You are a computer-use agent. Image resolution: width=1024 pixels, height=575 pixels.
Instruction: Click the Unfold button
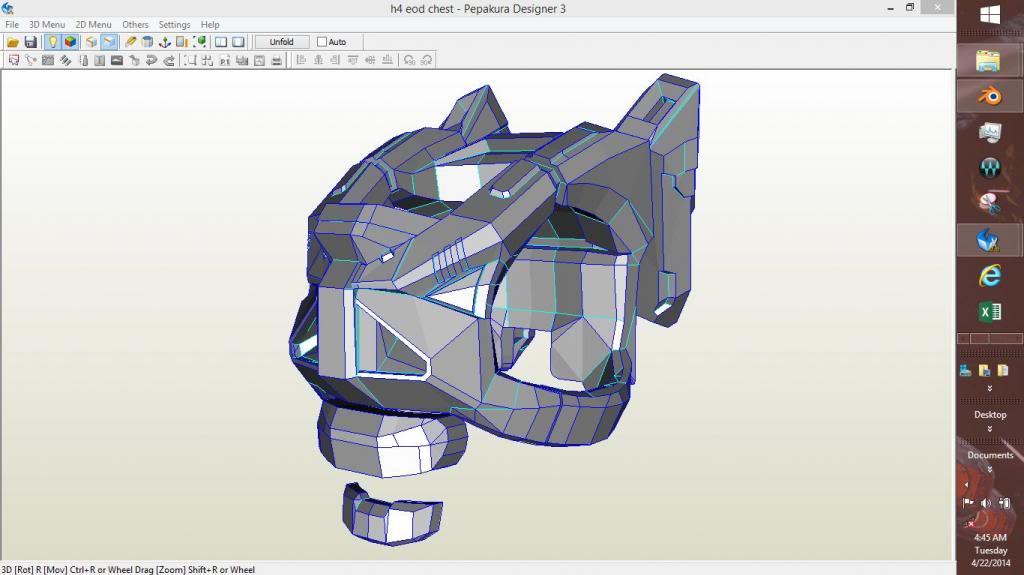(281, 42)
